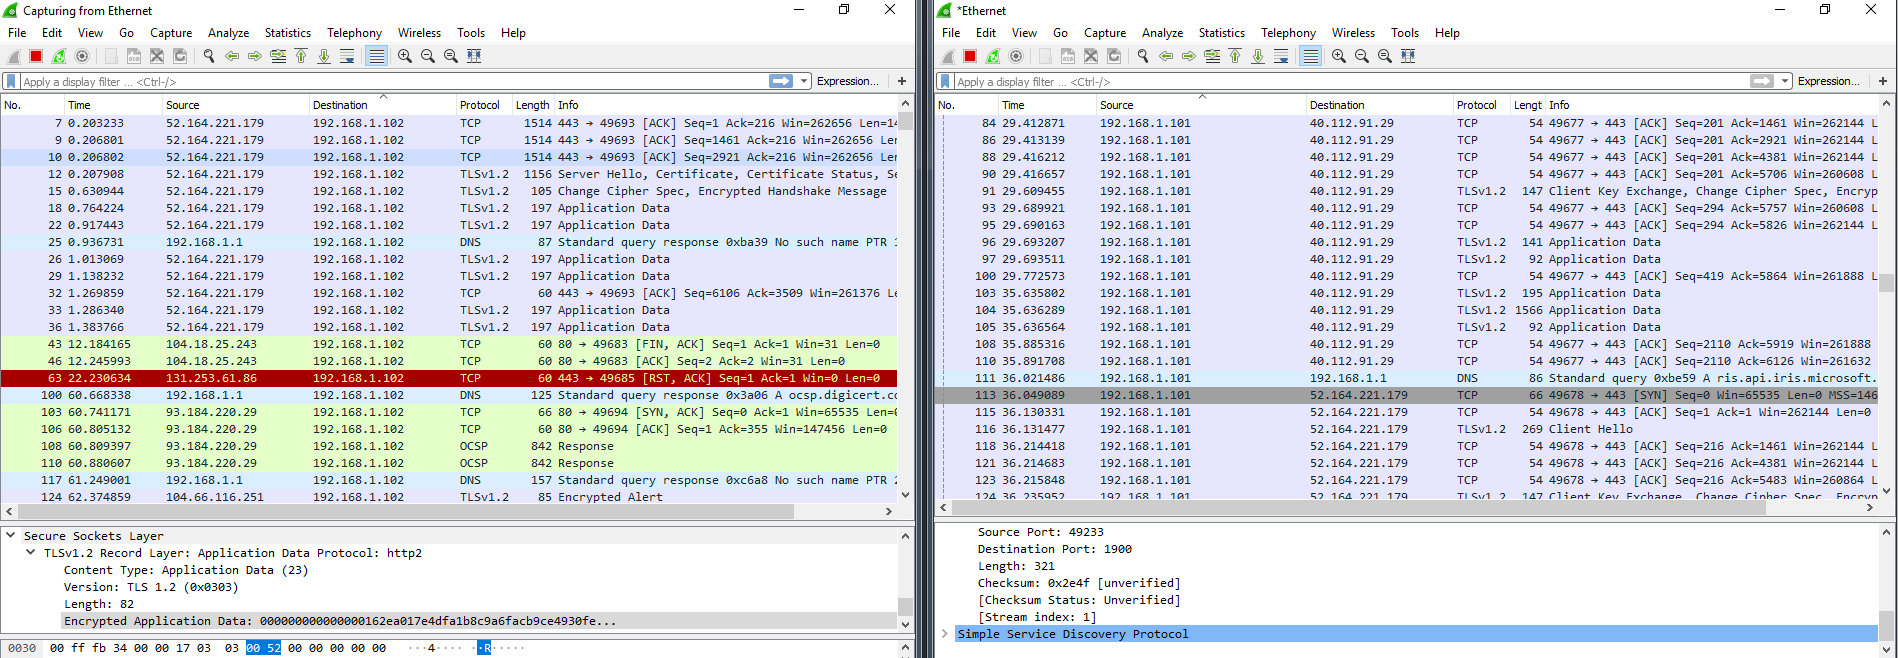Open Analyze menu in Capturing from Ethernet window
This screenshot has width=1898, height=658.
point(229,33)
